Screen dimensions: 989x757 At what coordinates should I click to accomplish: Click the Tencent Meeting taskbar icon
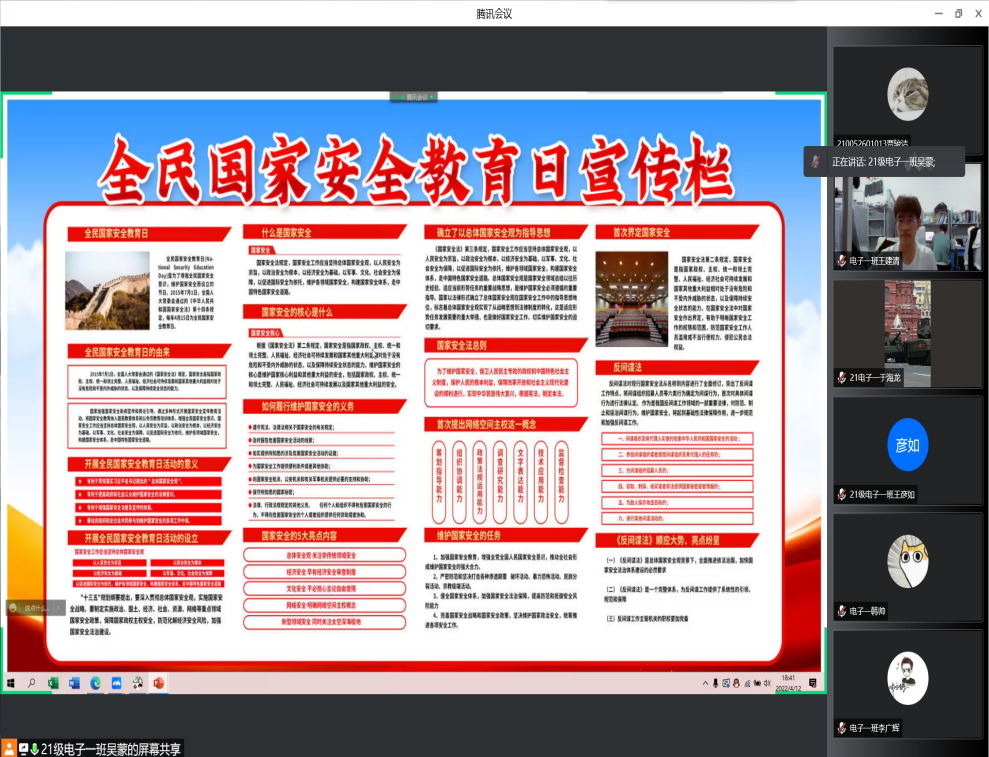(x=116, y=683)
